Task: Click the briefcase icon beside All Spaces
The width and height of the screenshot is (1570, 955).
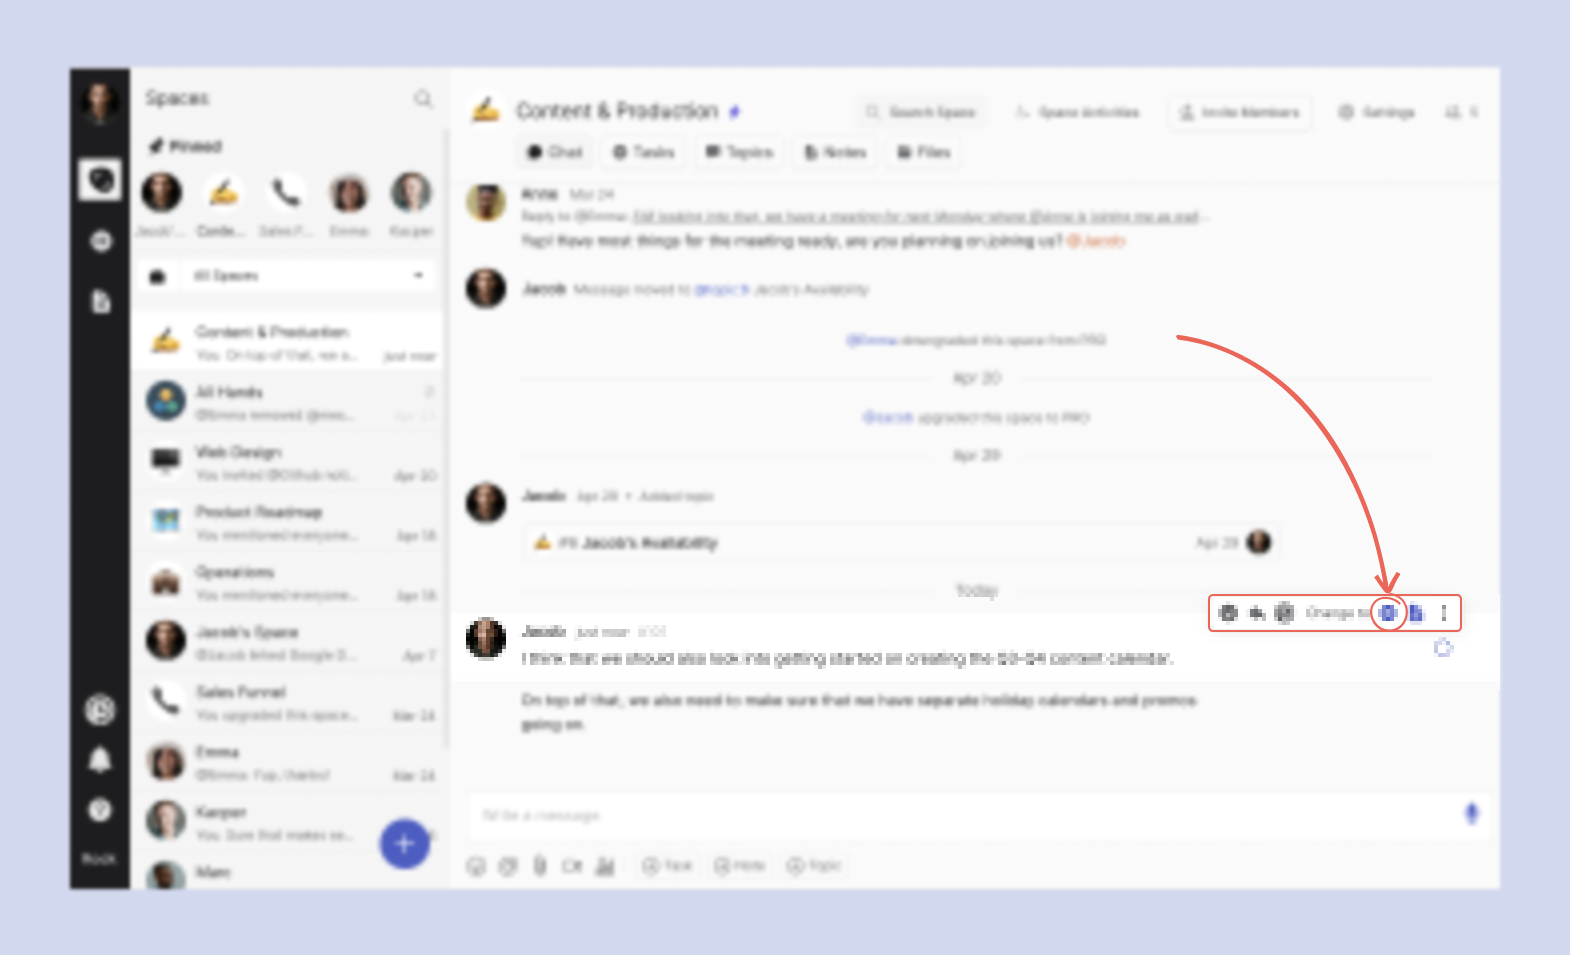Action: [158, 276]
